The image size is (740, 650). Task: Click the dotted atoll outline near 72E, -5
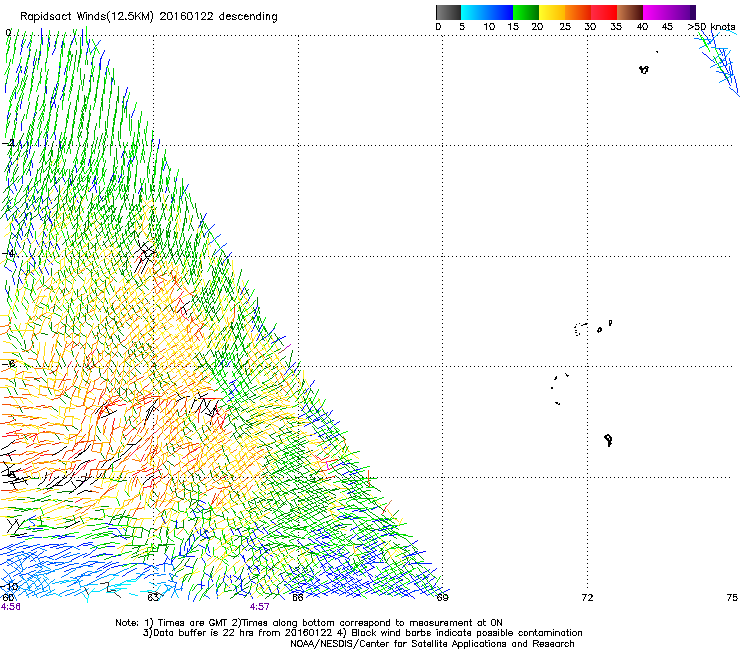580,329
